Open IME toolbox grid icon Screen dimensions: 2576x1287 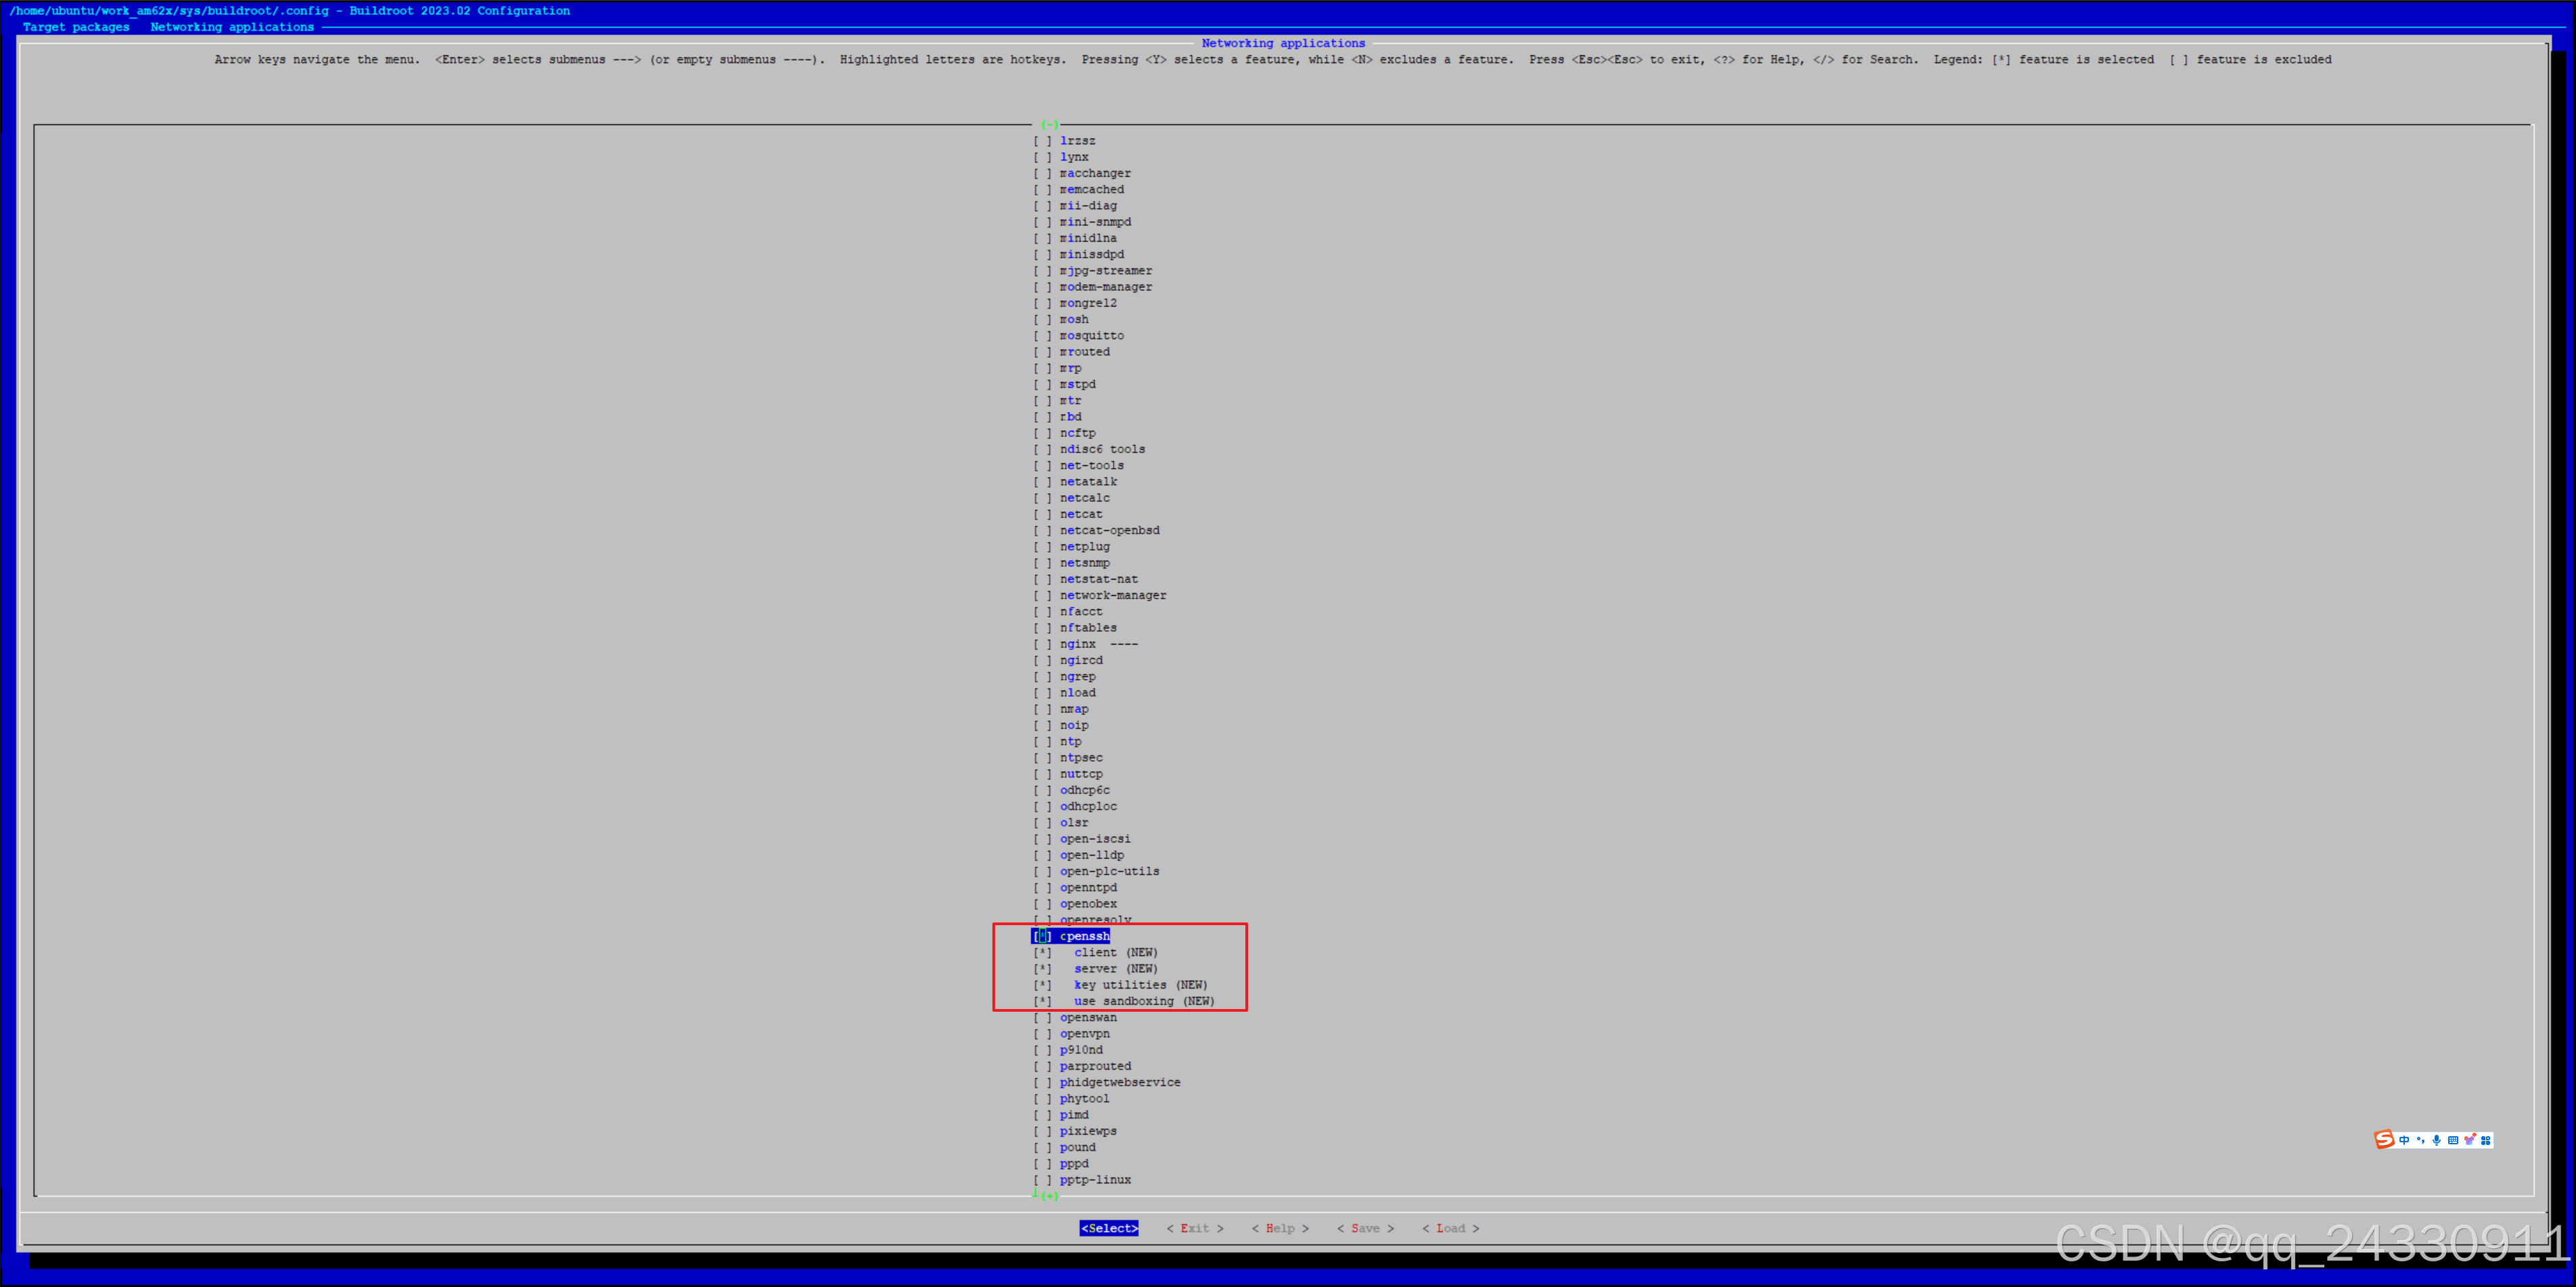tap(2485, 1140)
